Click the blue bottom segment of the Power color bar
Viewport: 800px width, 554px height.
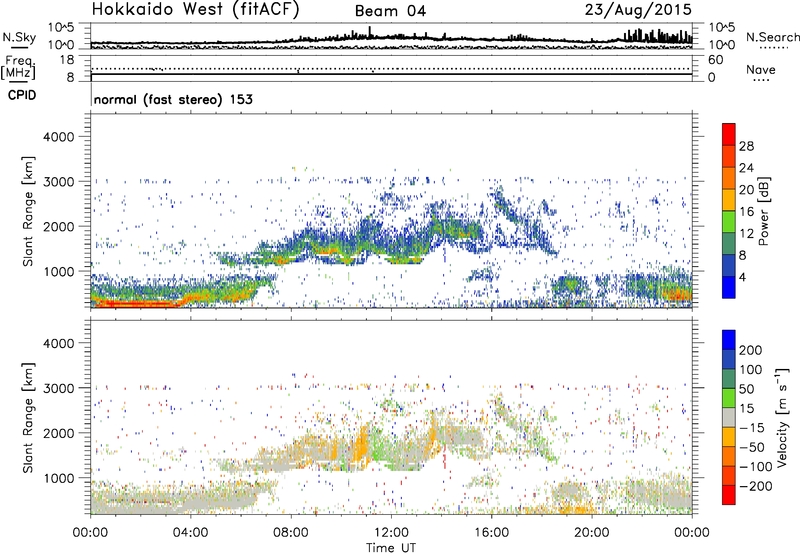(x=729, y=287)
